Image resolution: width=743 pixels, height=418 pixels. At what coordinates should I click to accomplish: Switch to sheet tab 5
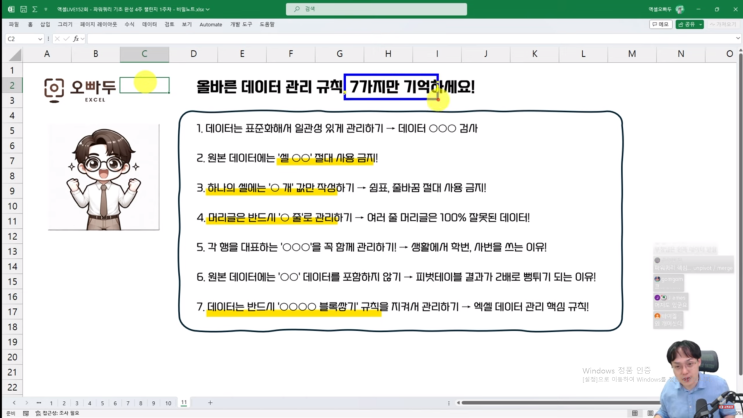[x=102, y=403]
